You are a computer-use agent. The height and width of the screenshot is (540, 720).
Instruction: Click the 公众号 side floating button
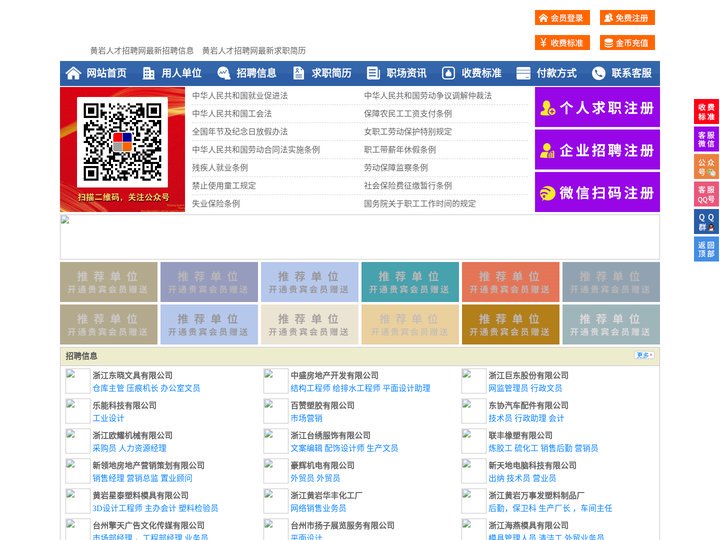coord(706,167)
